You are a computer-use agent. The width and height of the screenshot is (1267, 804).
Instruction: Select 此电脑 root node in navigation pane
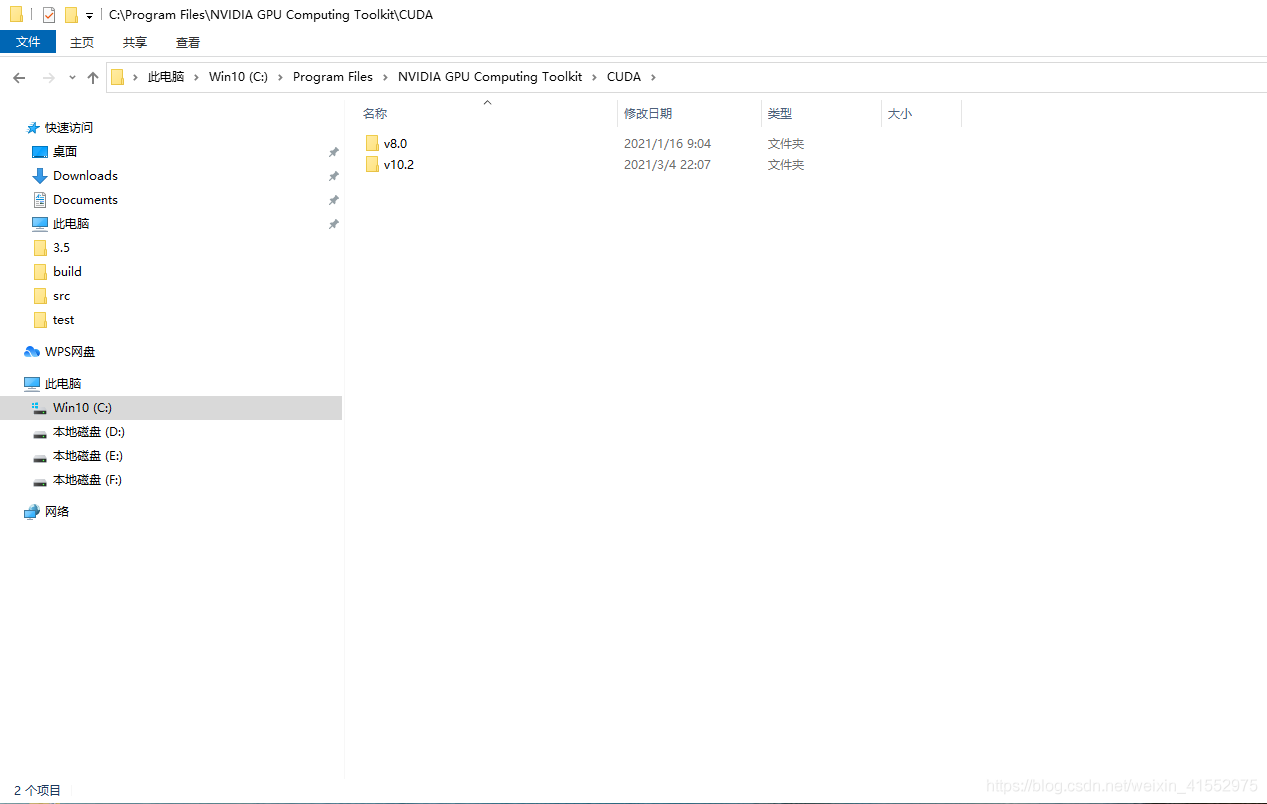click(x=63, y=383)
